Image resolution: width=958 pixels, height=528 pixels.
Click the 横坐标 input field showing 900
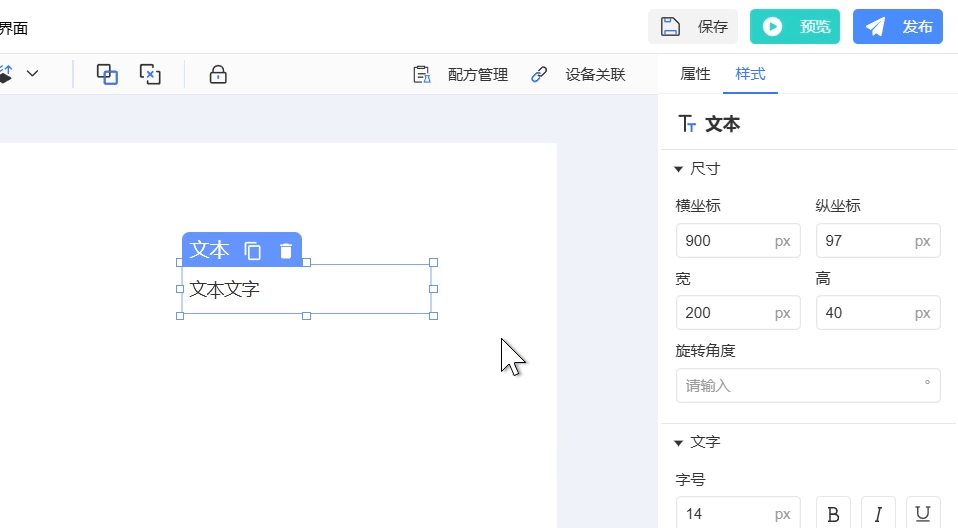[725, 241]
